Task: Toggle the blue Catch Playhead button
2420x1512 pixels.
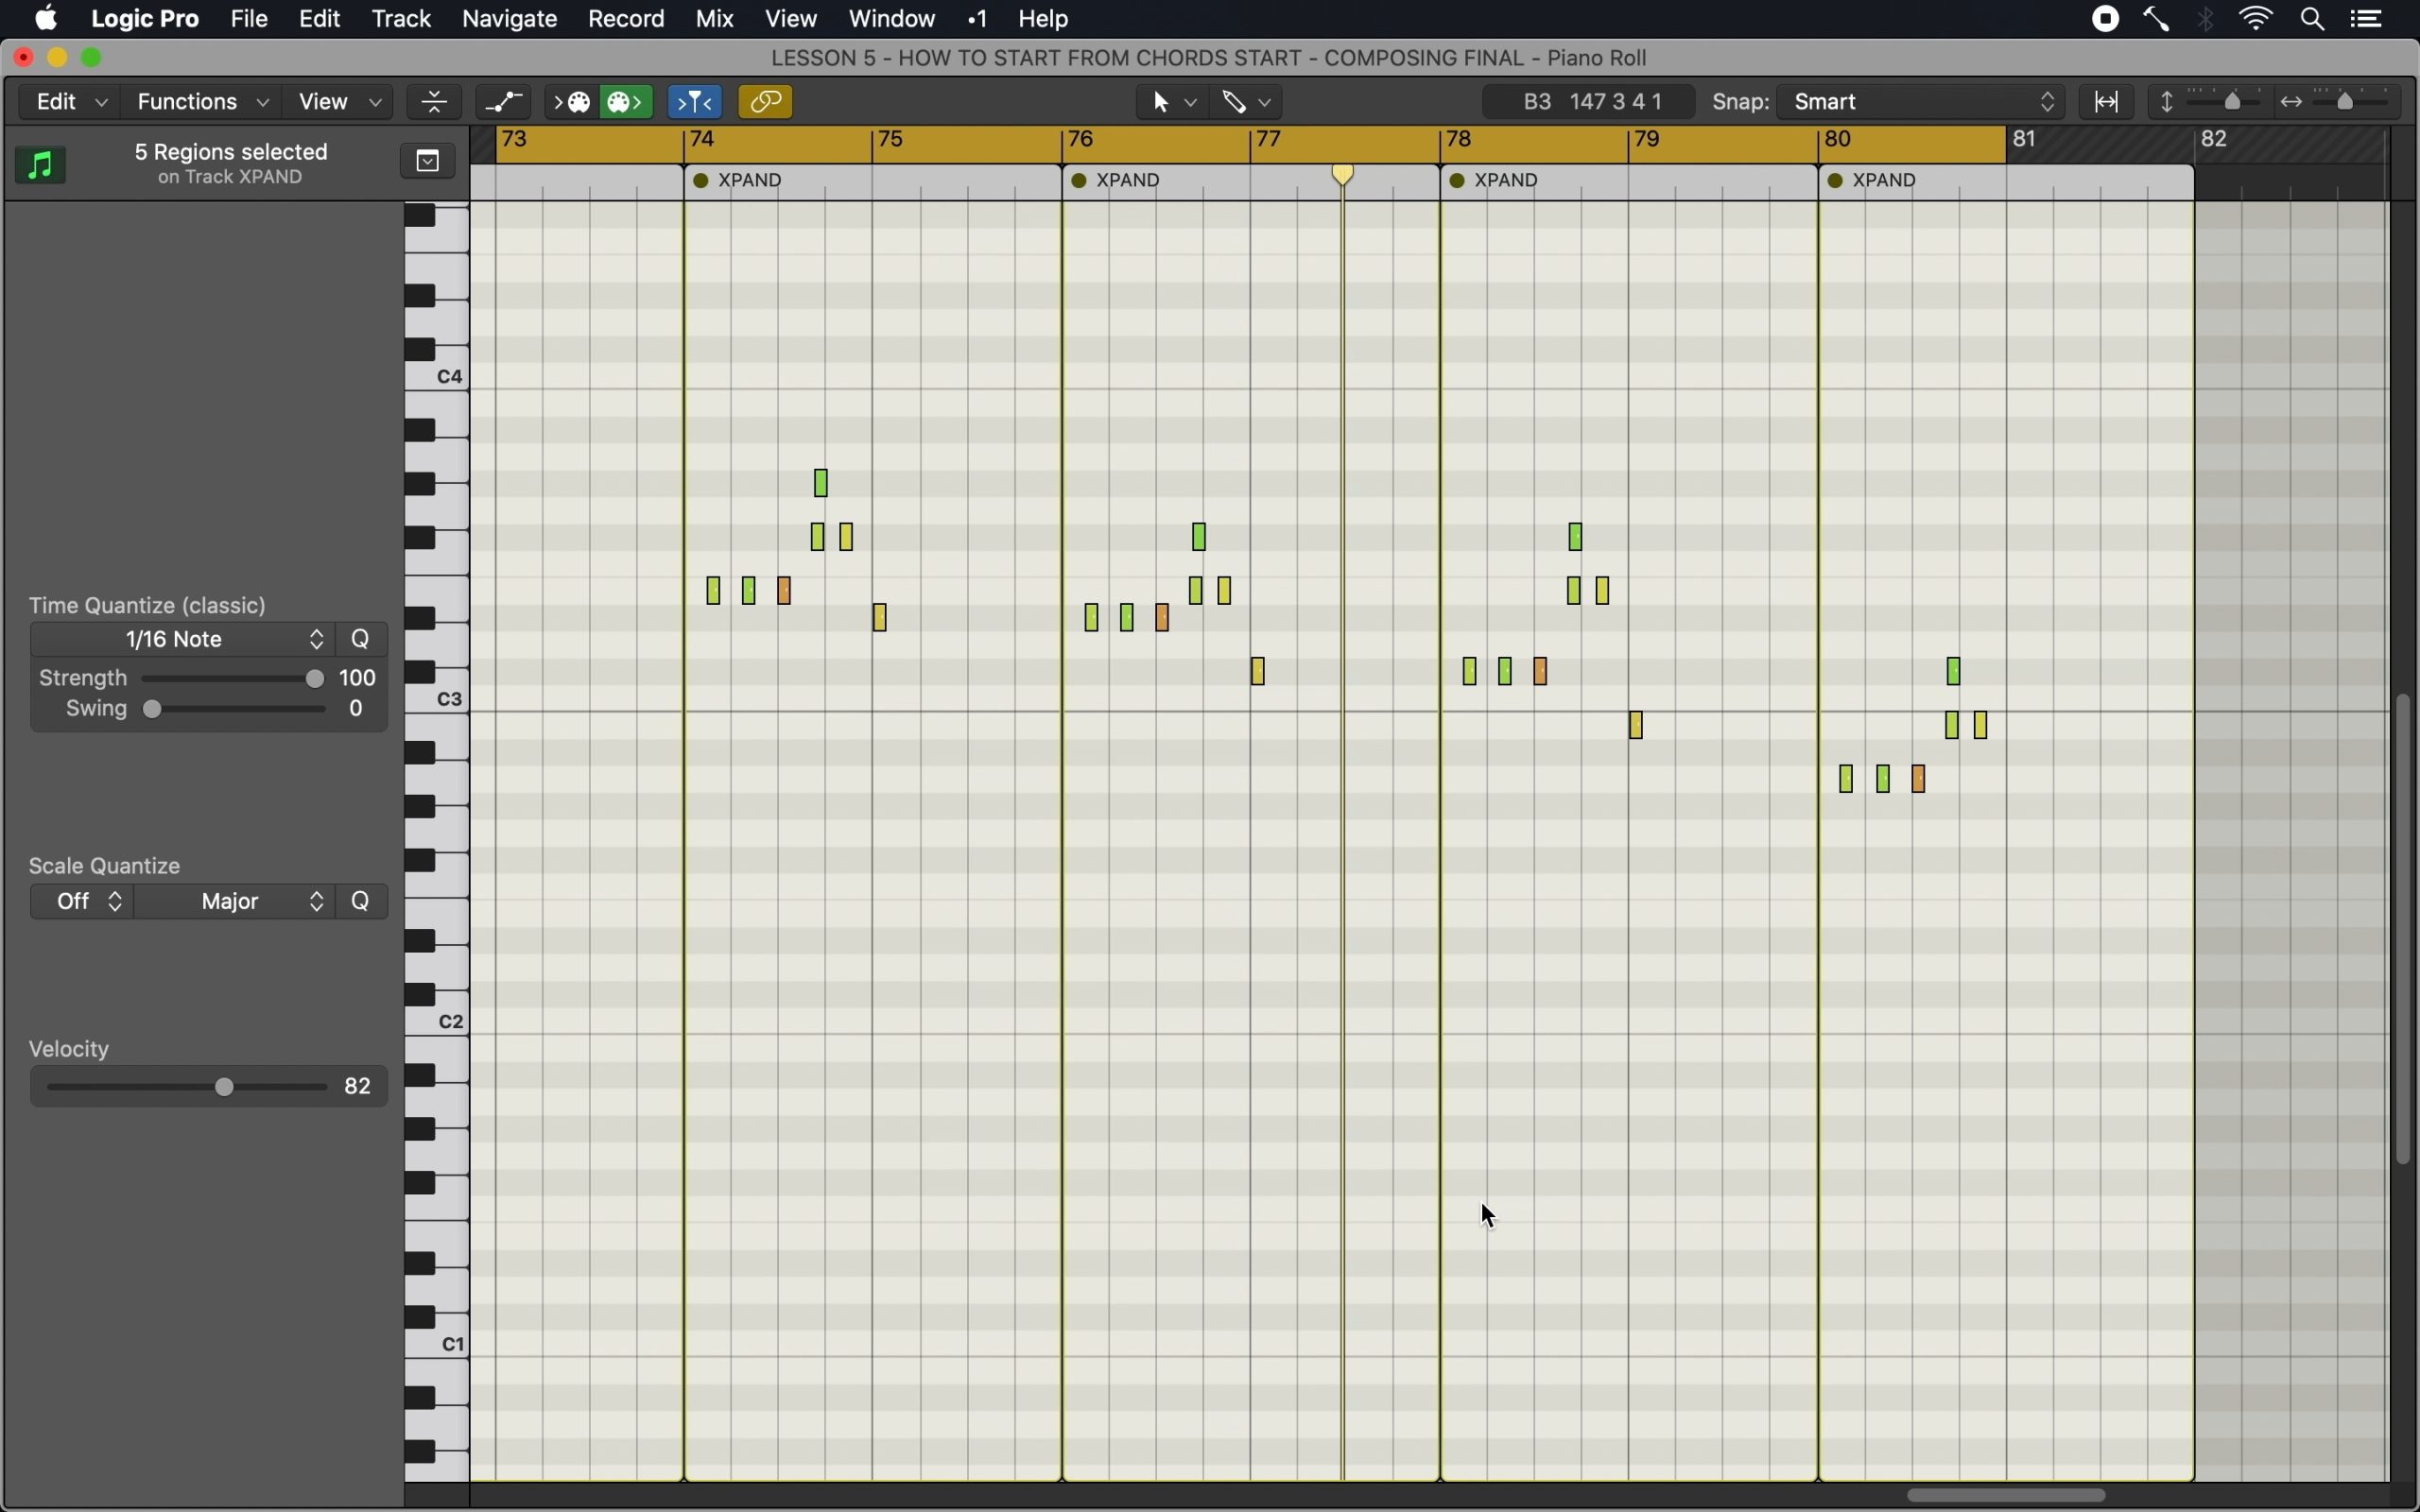Action: 696,101
